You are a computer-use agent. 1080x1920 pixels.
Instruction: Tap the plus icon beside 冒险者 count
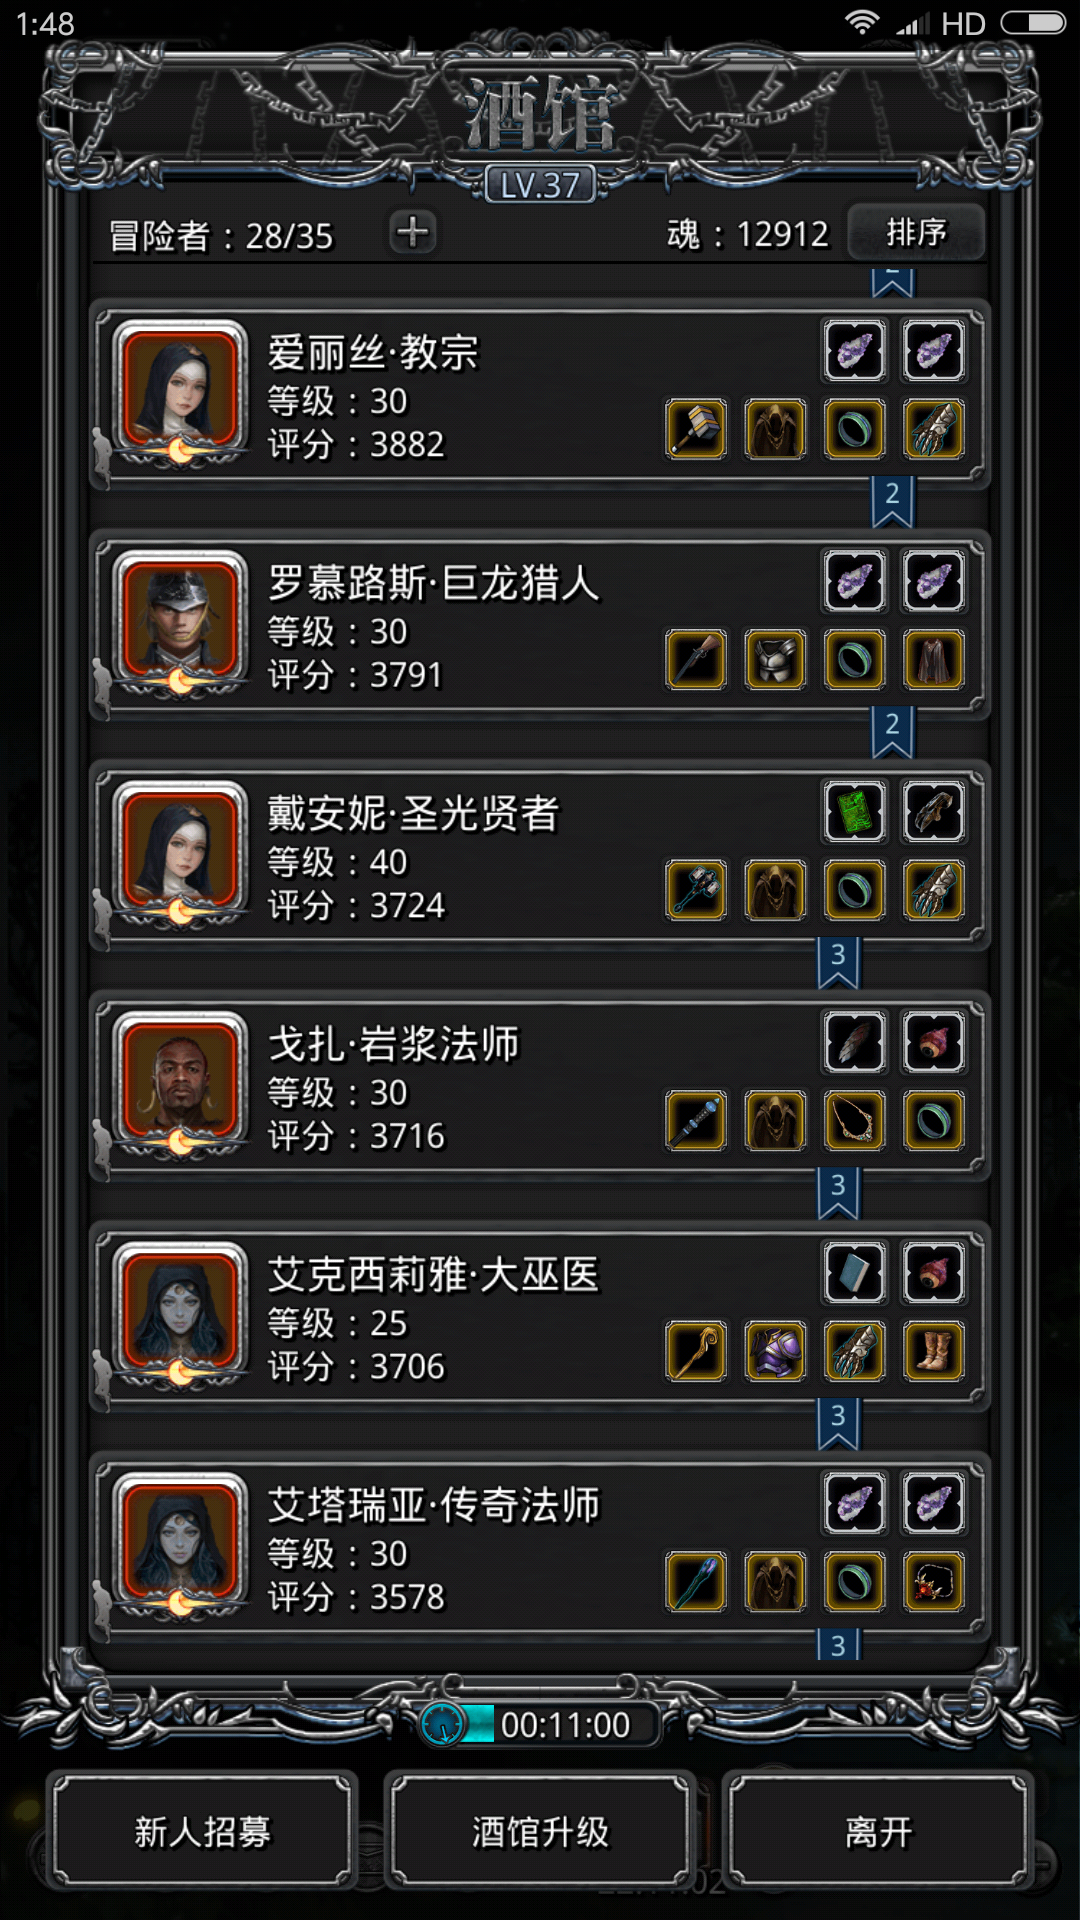412,232
